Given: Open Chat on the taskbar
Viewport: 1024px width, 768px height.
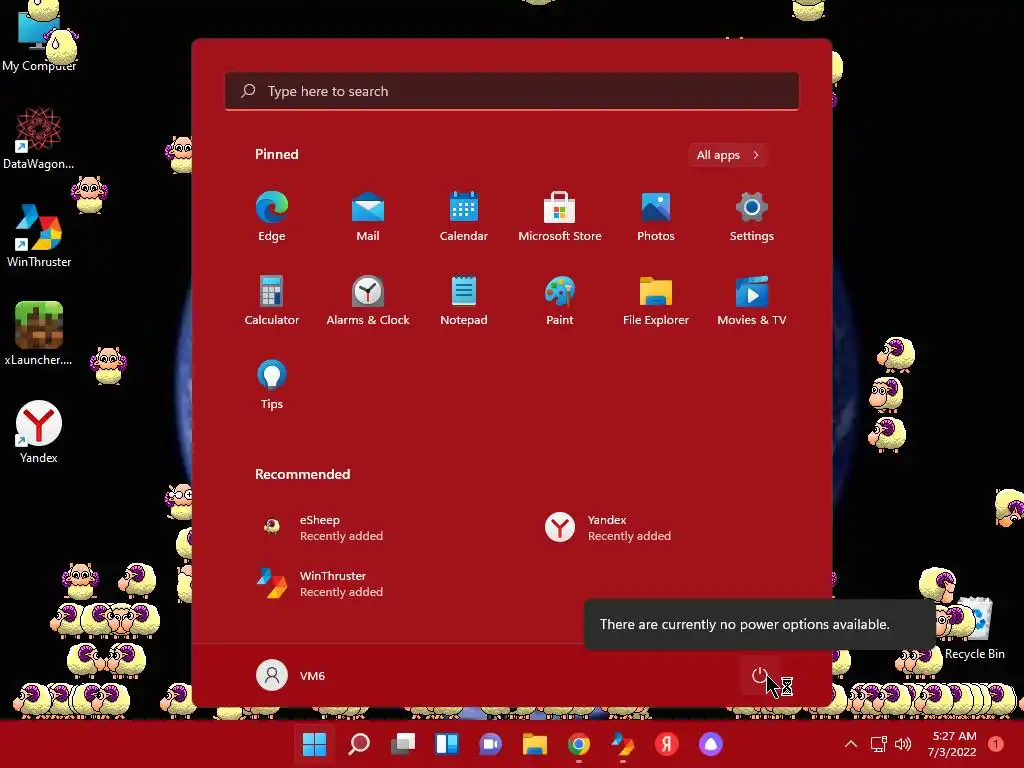Looking at the screenshot, I should [491, 744].
